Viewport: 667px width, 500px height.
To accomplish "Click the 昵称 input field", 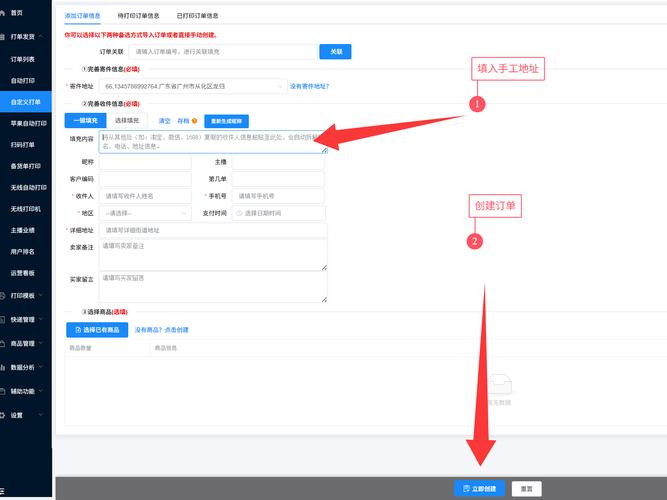I will coord(145,162).
